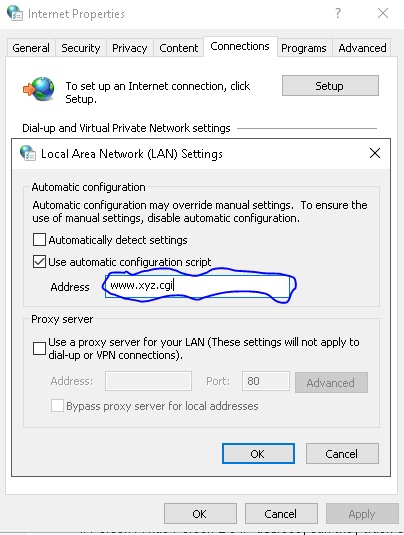Confirm LAN Settings with OK
404x535 pixels.
258,453
